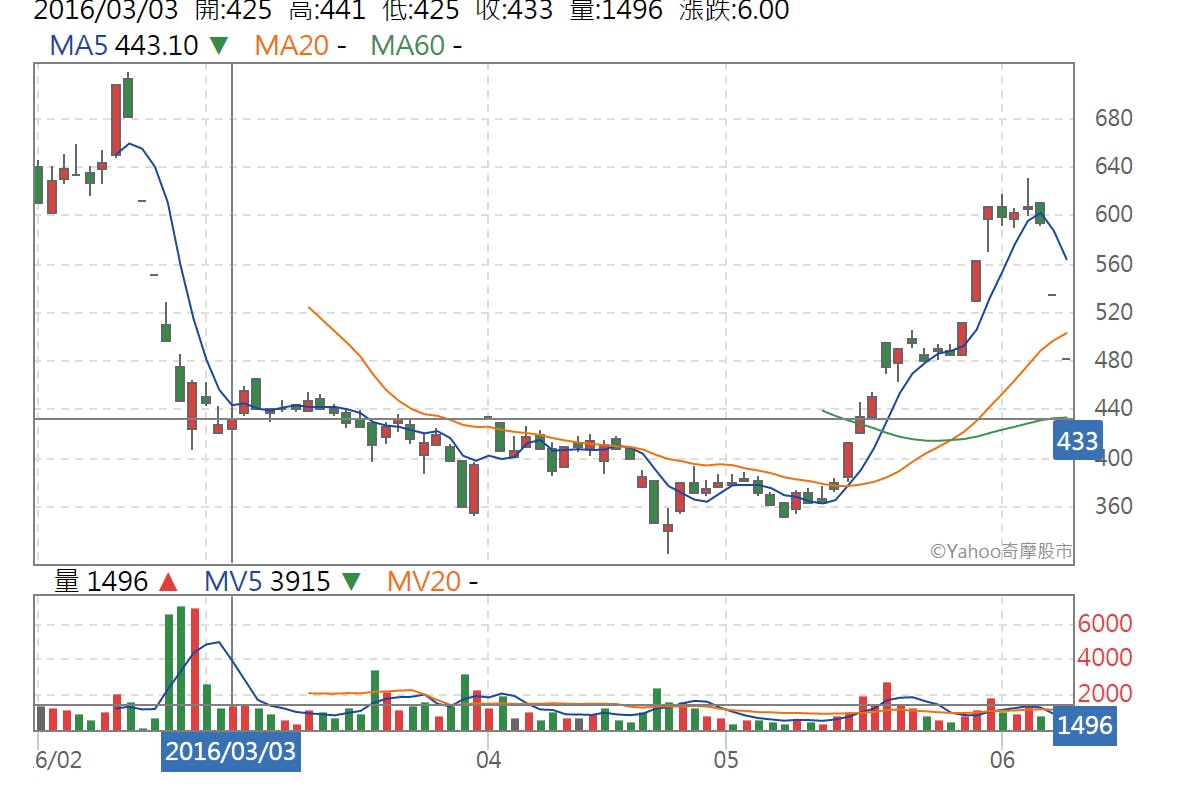Click the blue 1496 volume tag
Image resolution: width=1182 pixels, height=808 pixels.
1084,725
